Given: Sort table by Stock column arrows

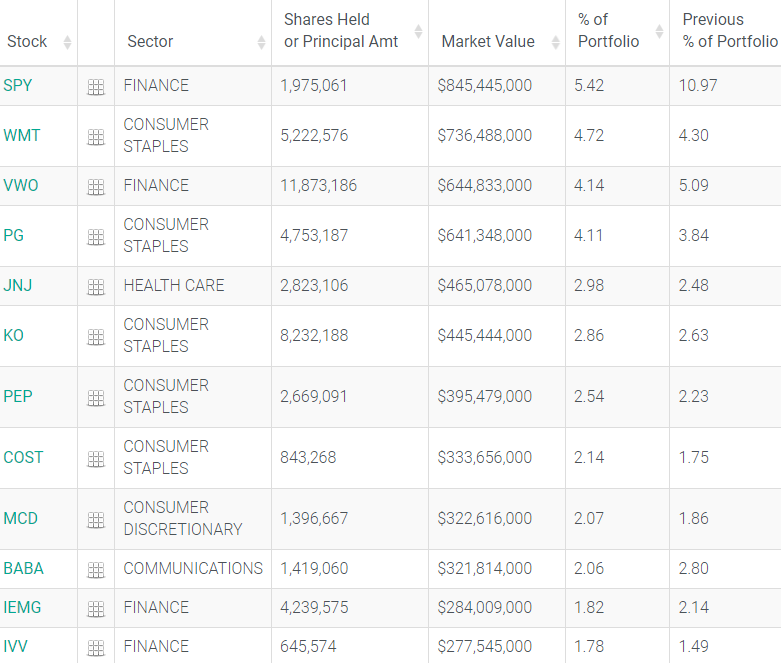Looking at the screenshot, I should [67, 42].
